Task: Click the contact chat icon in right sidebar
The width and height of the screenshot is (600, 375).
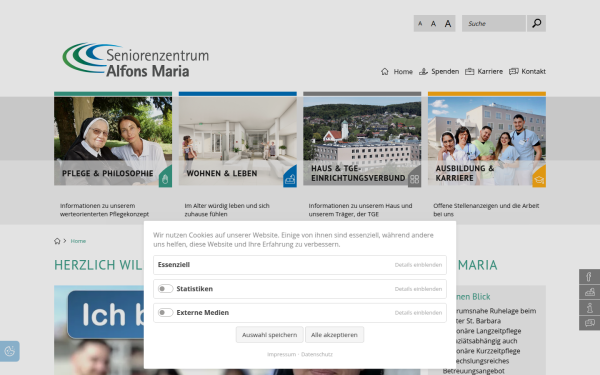Action: [x=589, y=323]
